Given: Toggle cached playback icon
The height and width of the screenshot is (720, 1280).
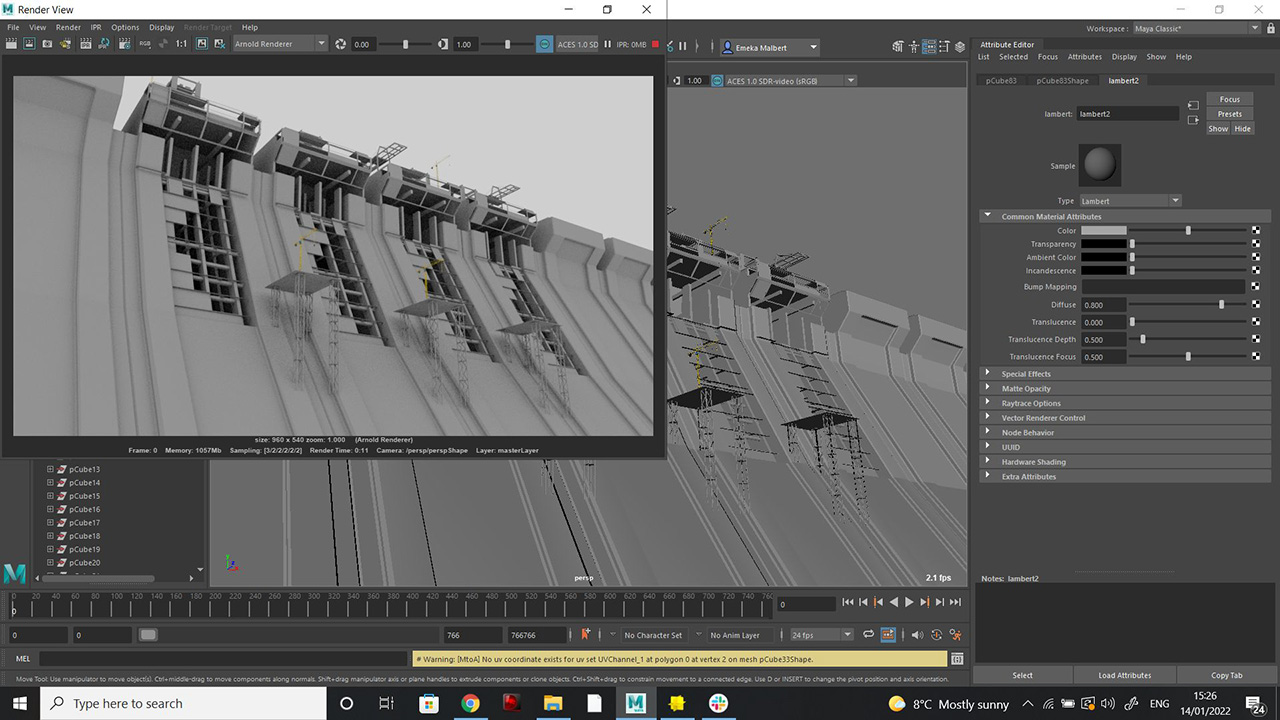Looking at the screenshot, I should [x=888, y=634].
